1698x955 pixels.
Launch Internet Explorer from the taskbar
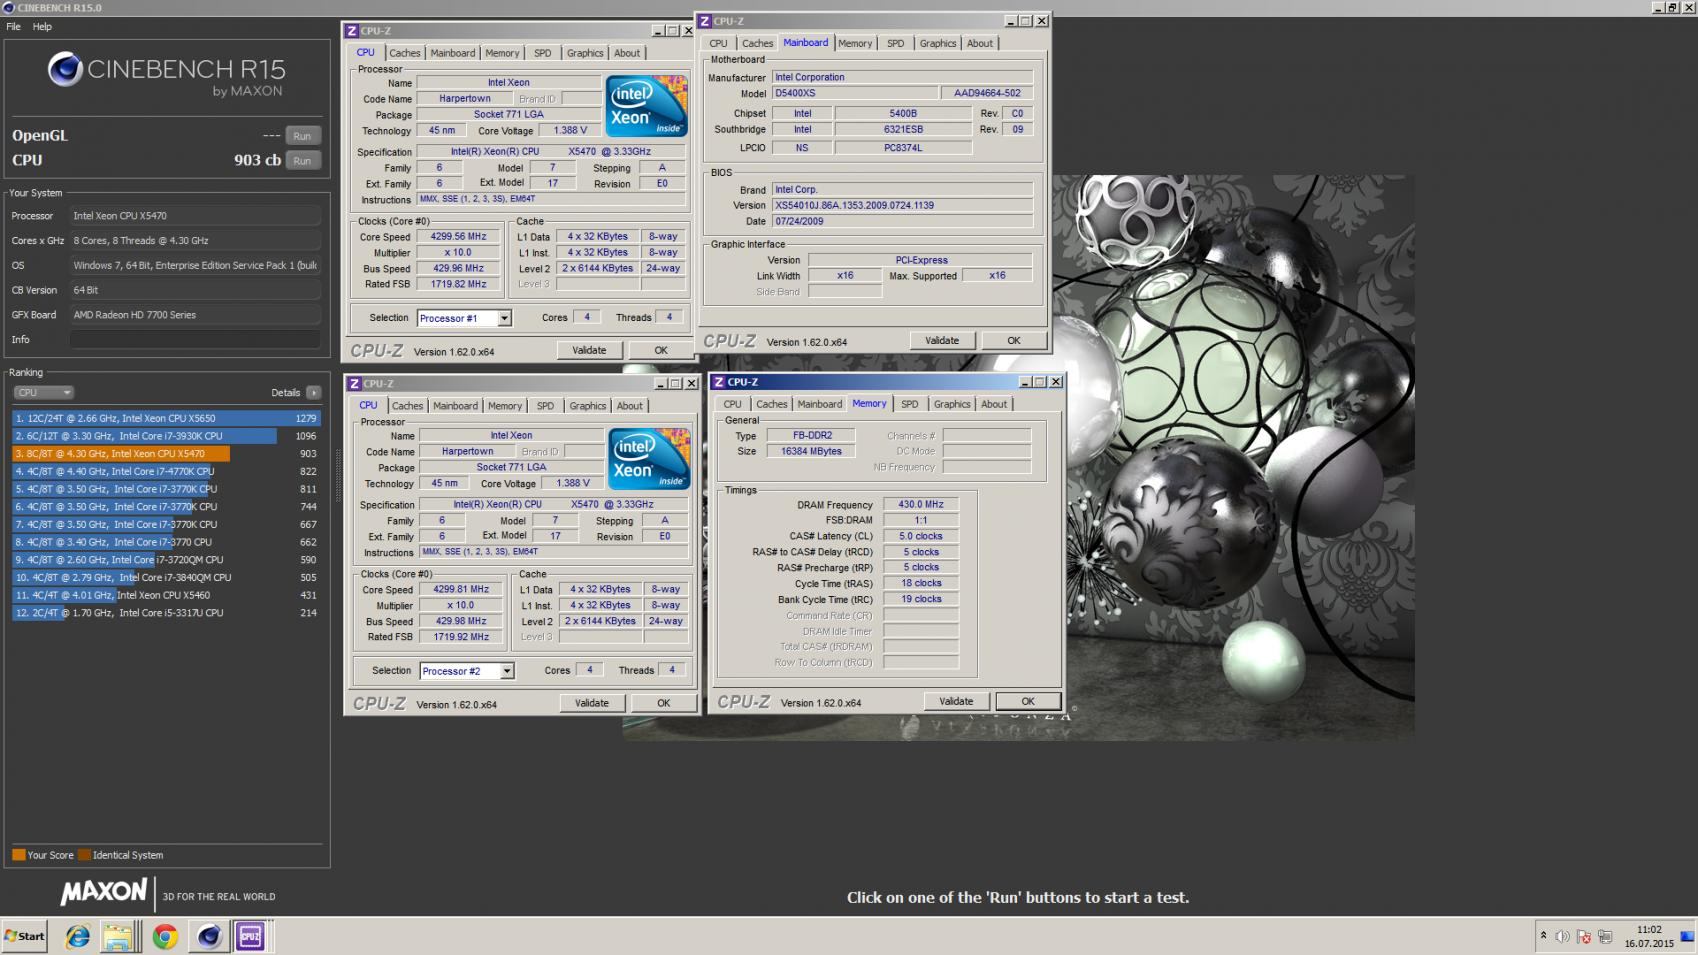click(78, 936)
